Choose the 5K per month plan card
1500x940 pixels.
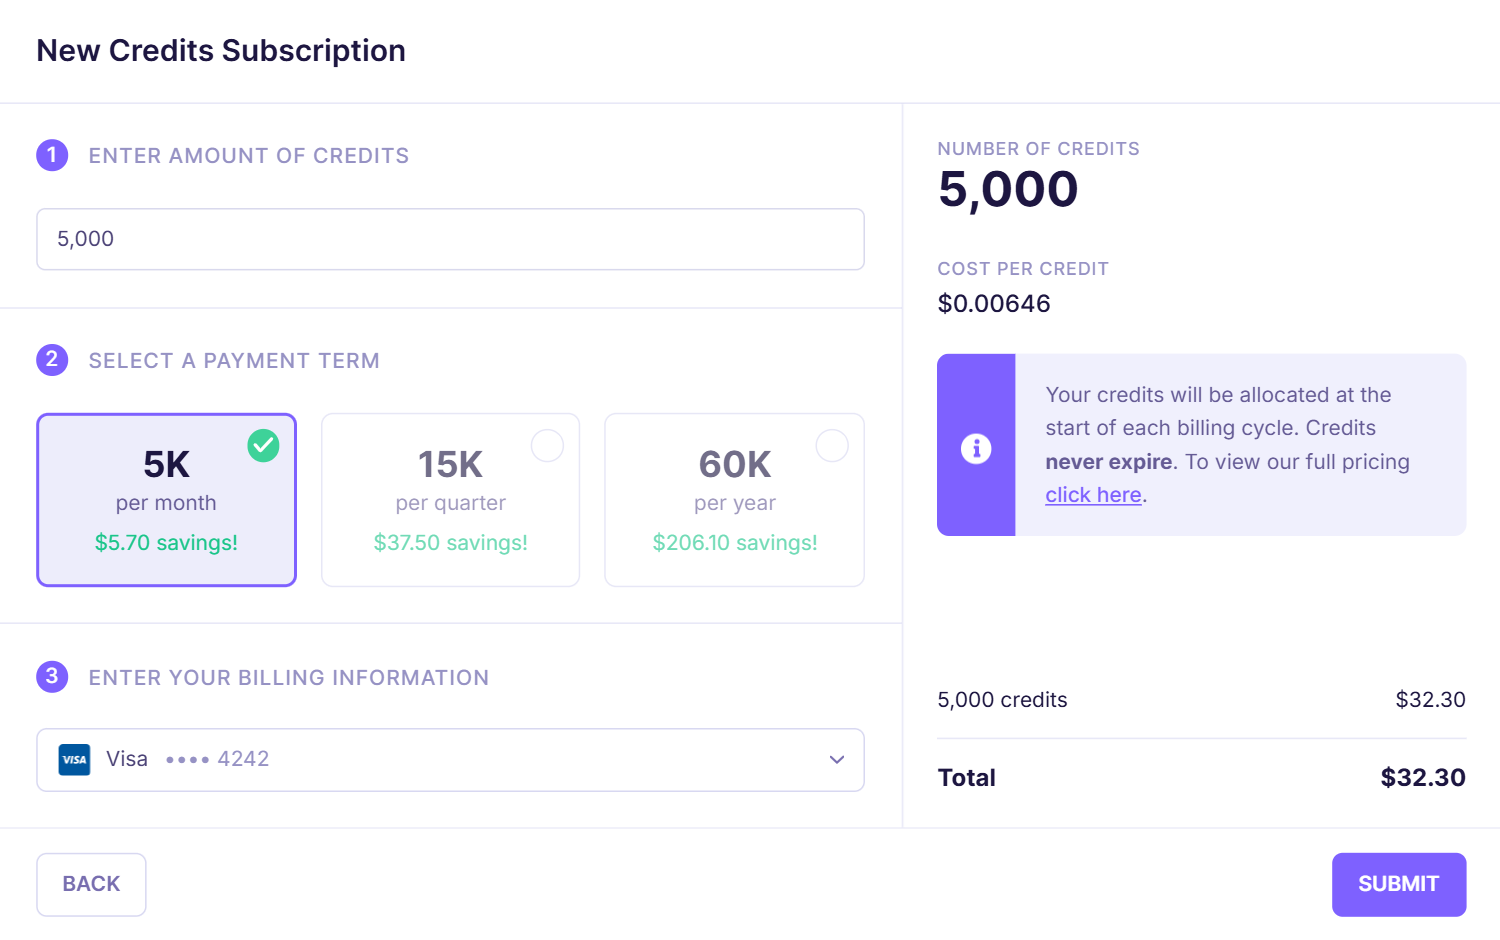[166, 500]
